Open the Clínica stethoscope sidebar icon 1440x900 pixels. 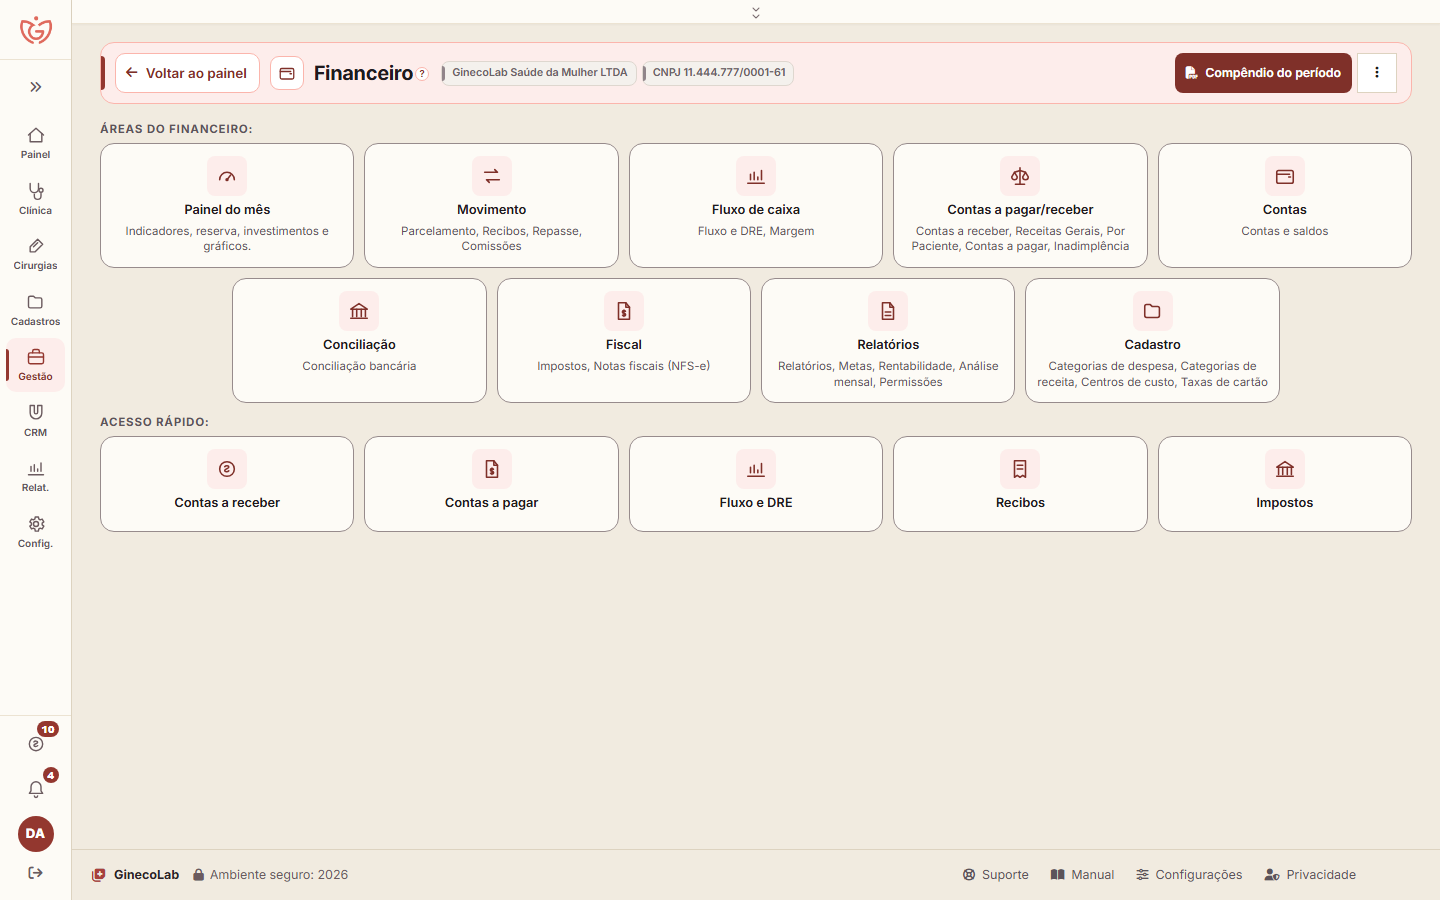[36, 198]
